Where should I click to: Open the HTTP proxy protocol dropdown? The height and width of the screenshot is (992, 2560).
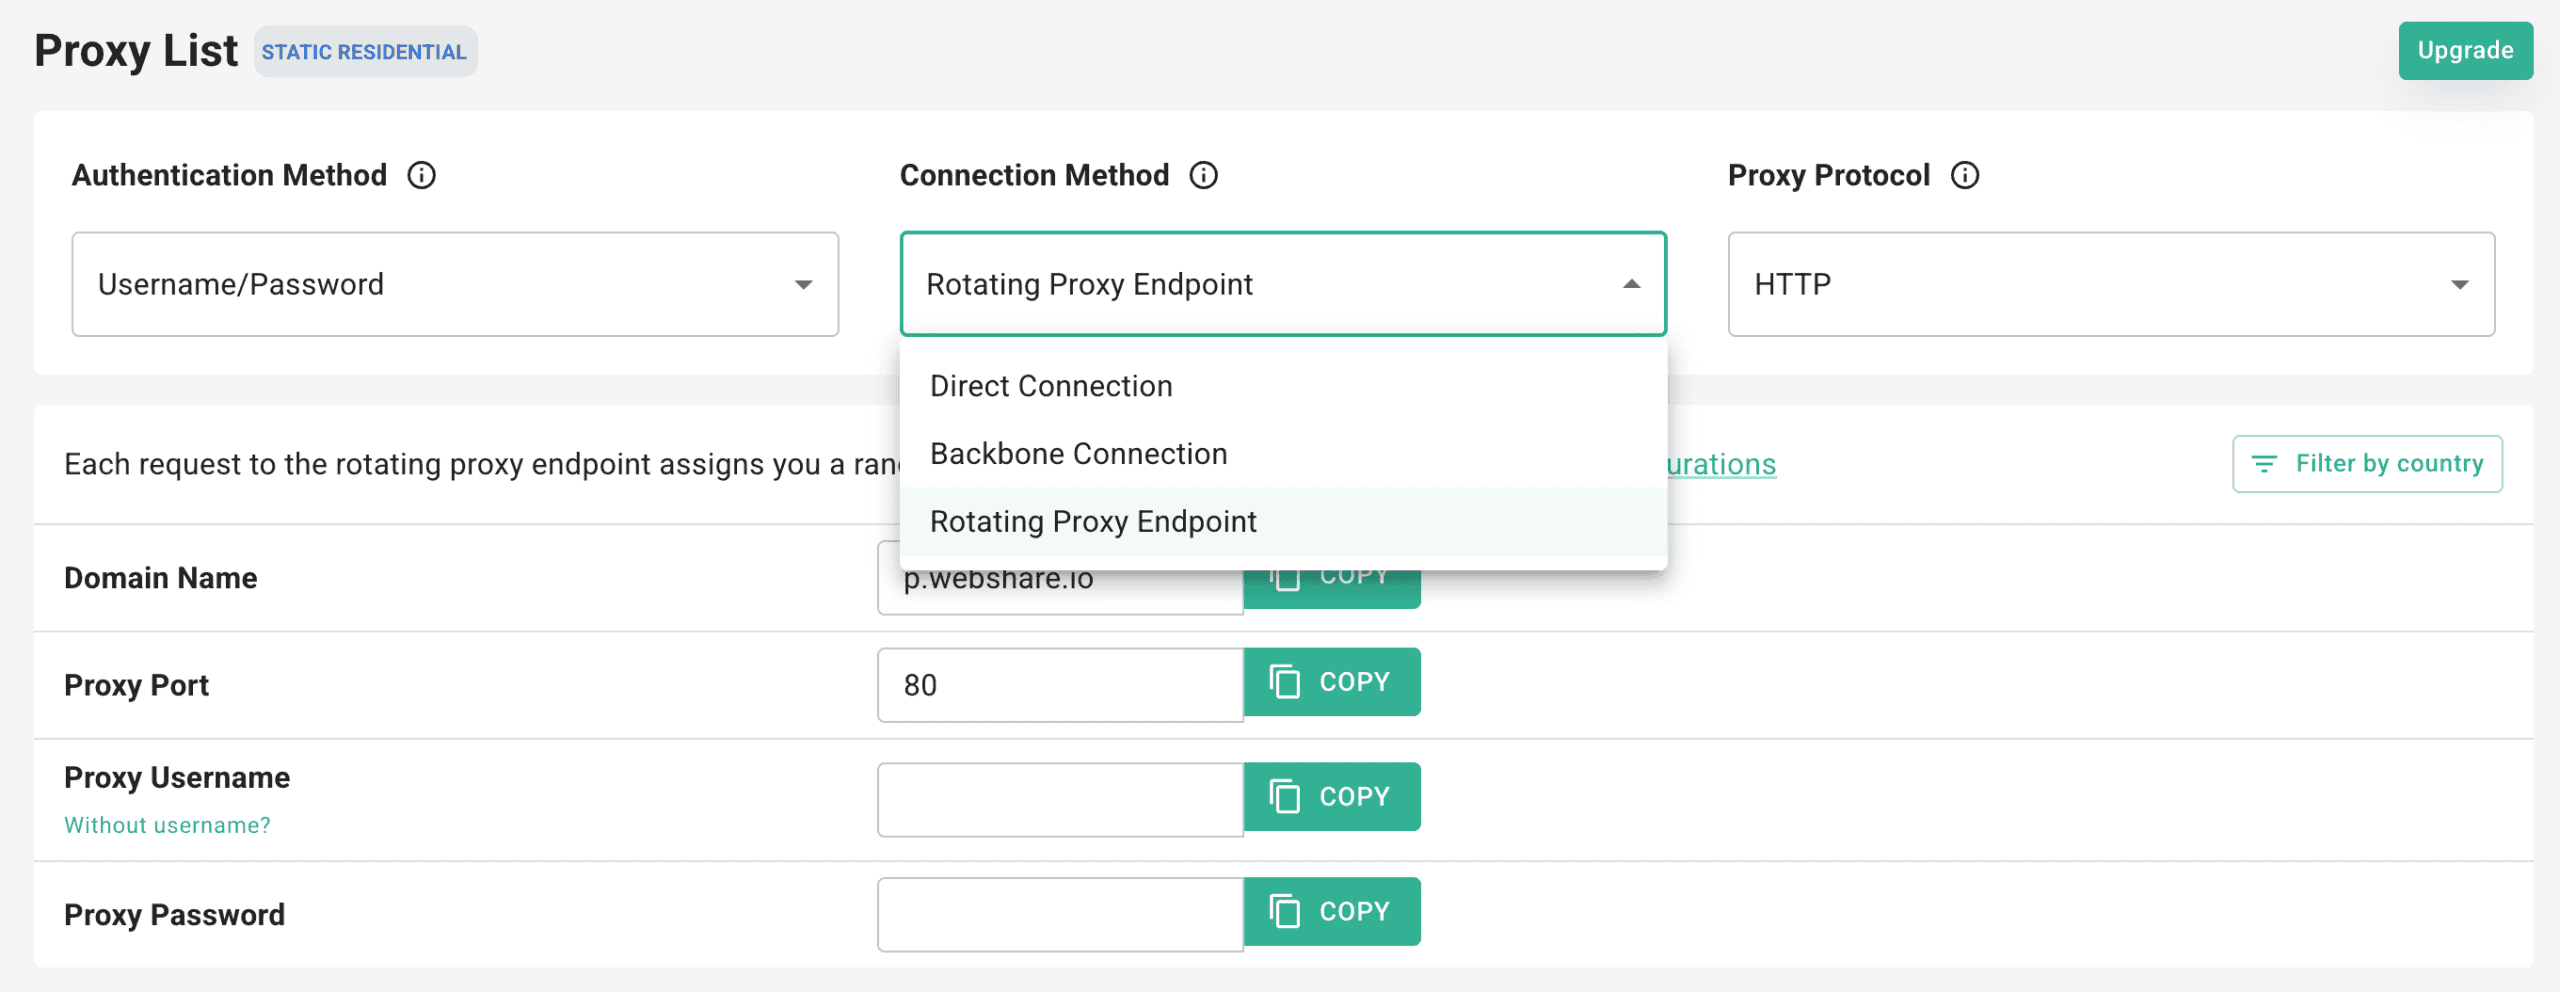click(2111, 284)
